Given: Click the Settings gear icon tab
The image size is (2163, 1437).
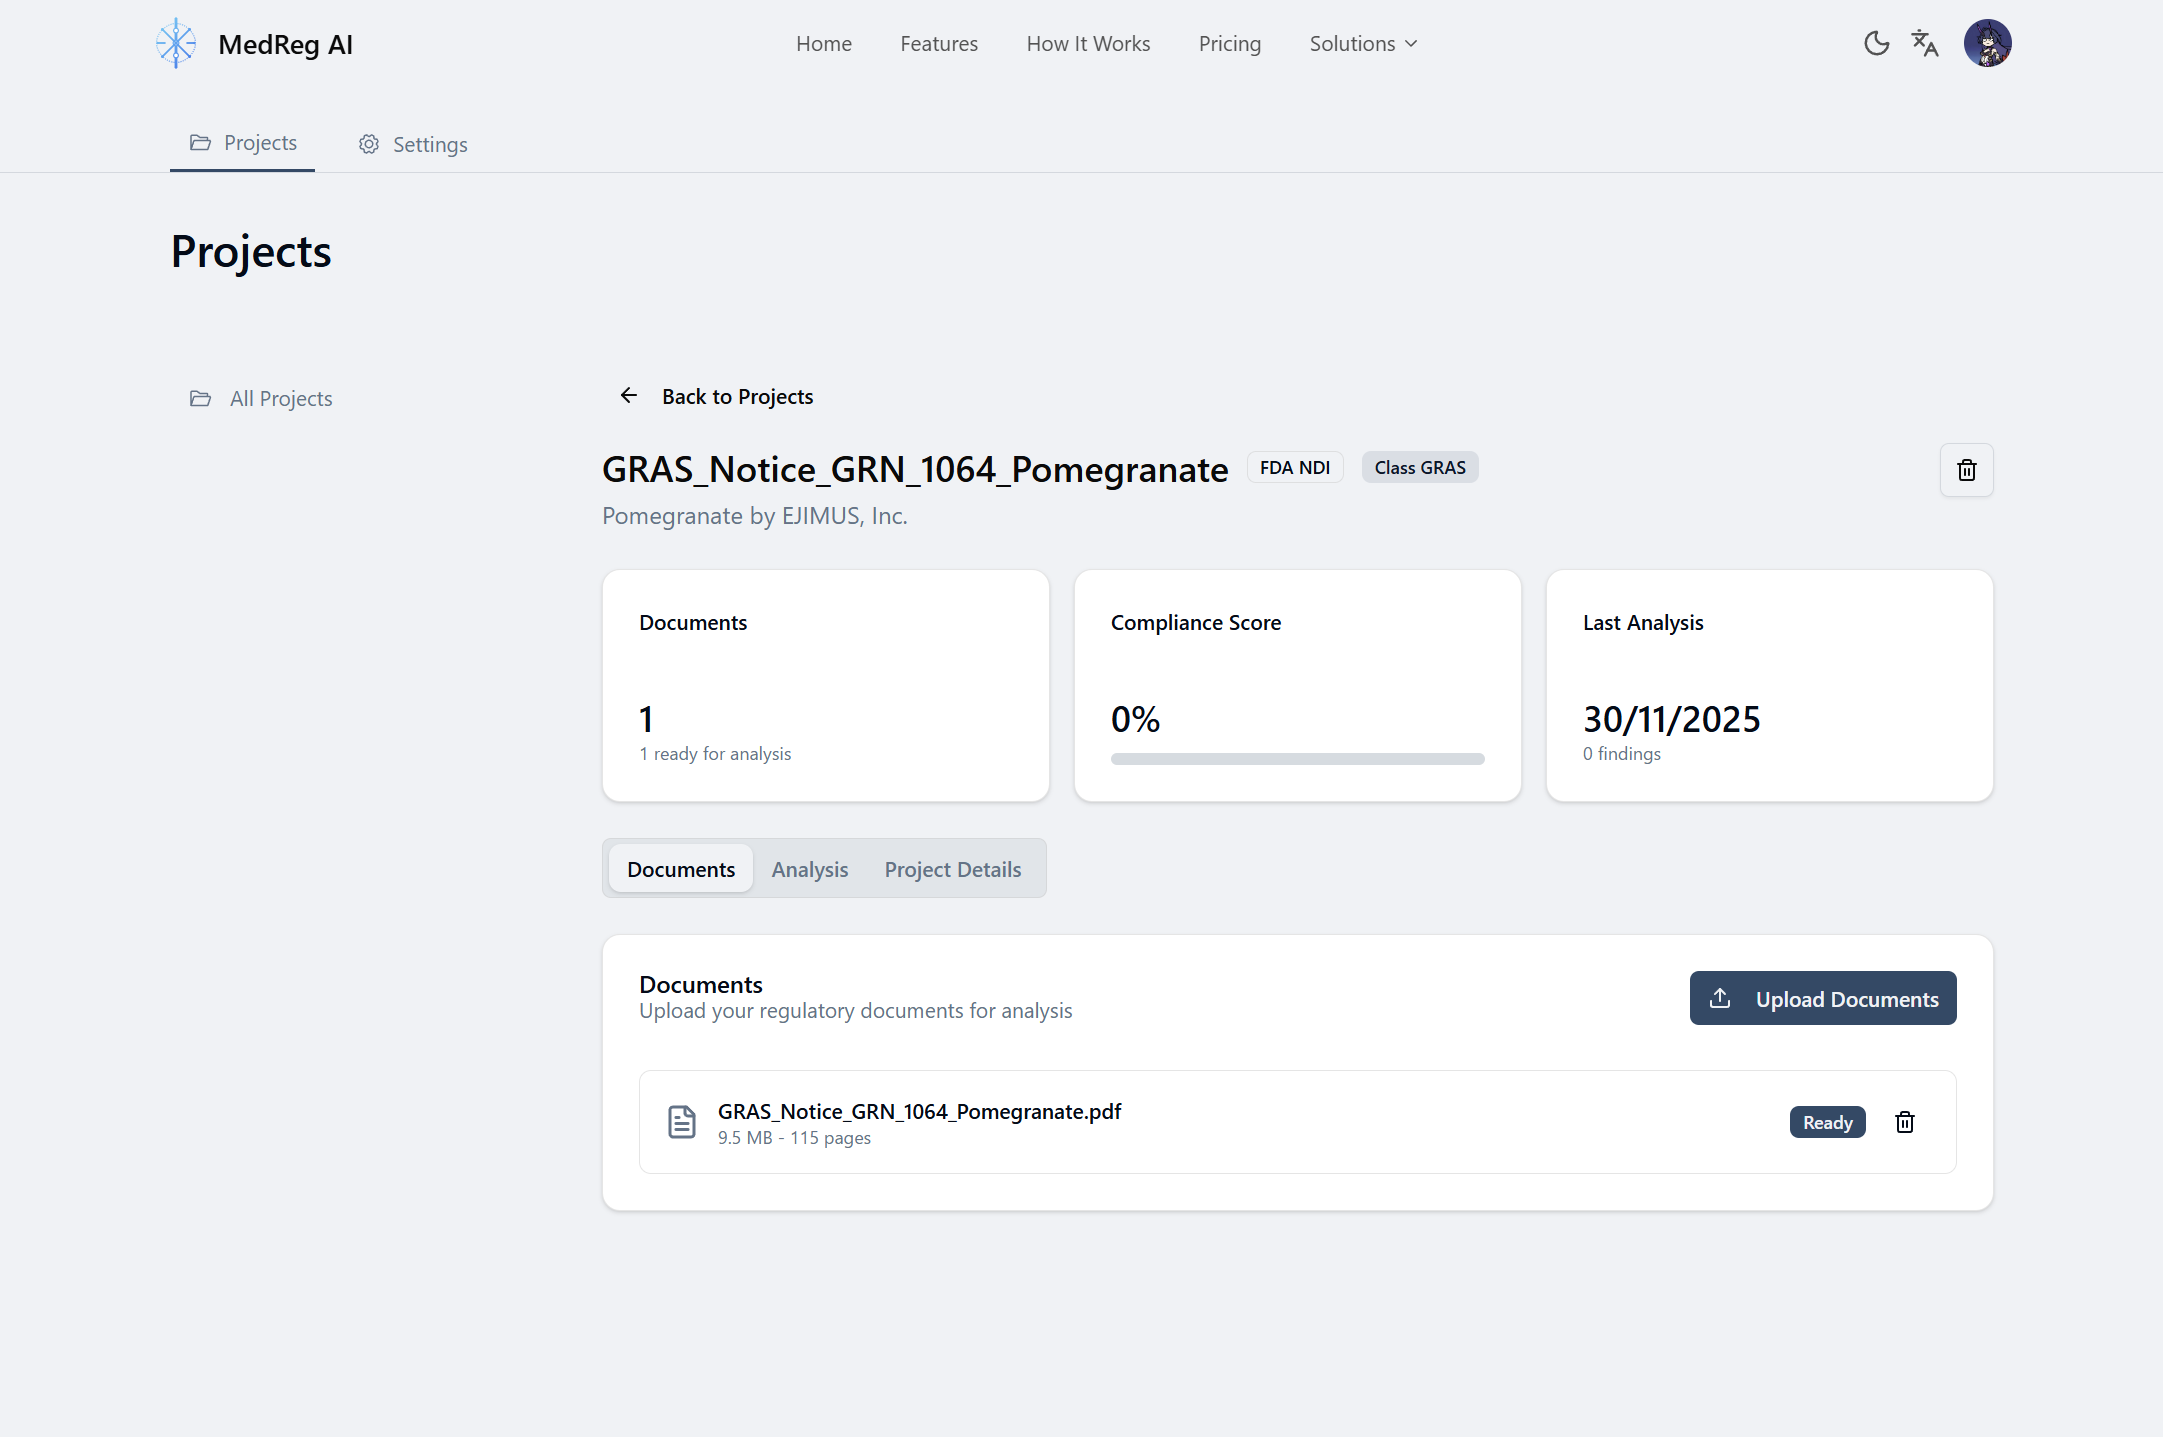Looking at the screenshot, I should 369,144.
